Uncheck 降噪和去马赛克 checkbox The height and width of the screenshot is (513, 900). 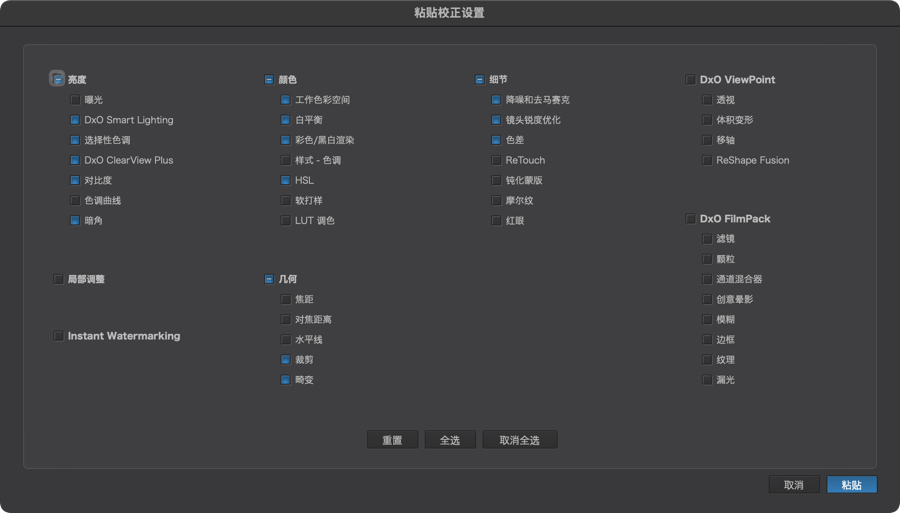tap(496, 100)
